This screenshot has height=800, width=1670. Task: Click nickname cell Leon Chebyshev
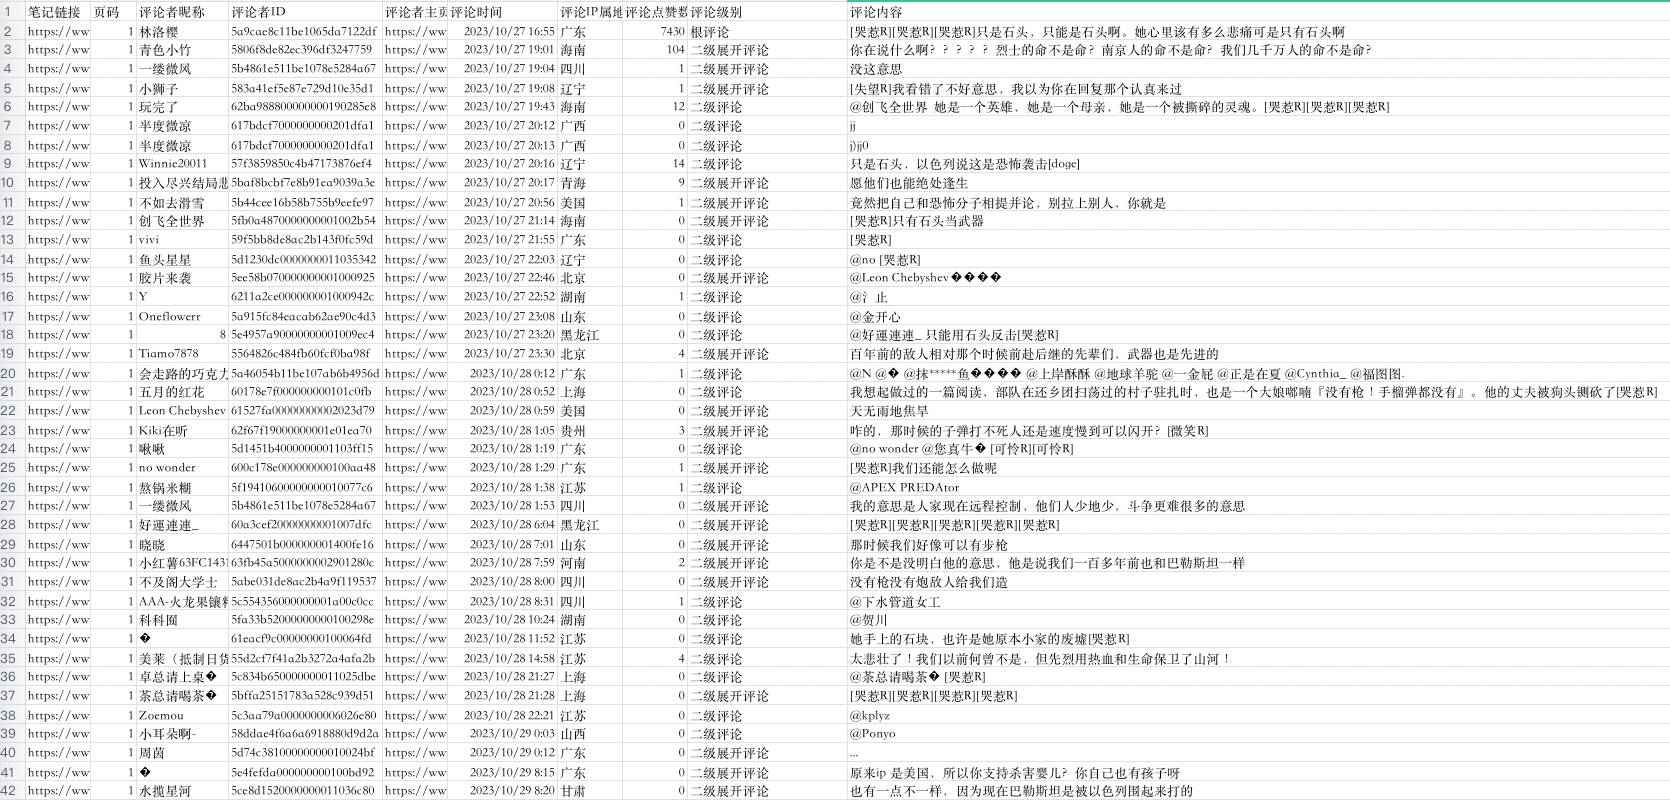point(182,411)
